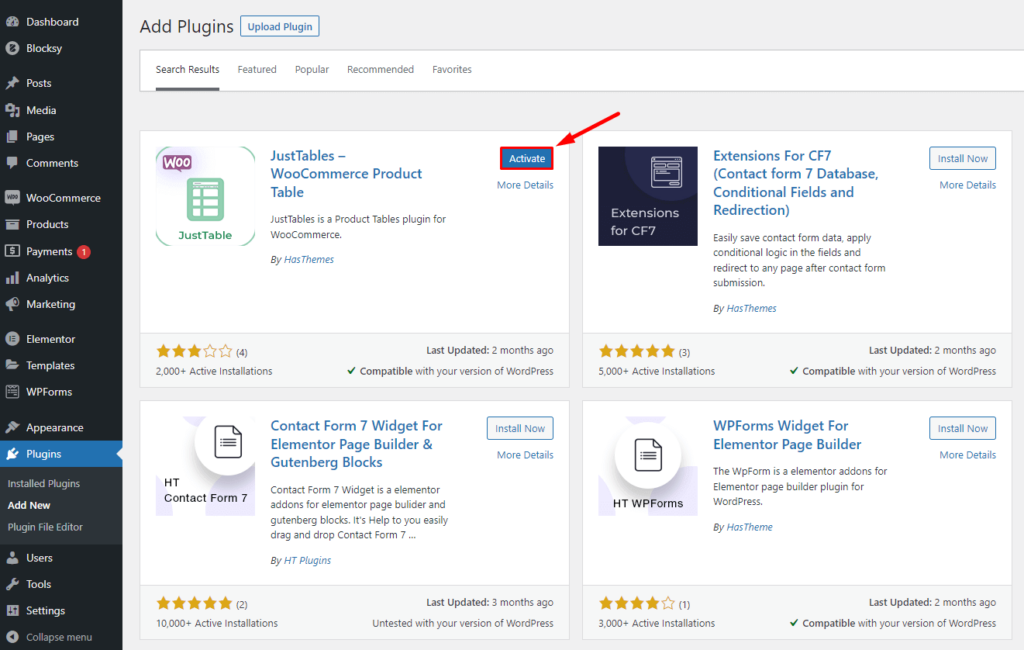The image size is (1024, 650).
Task: Switch to the Popular tab
Action: pos(312,70)
